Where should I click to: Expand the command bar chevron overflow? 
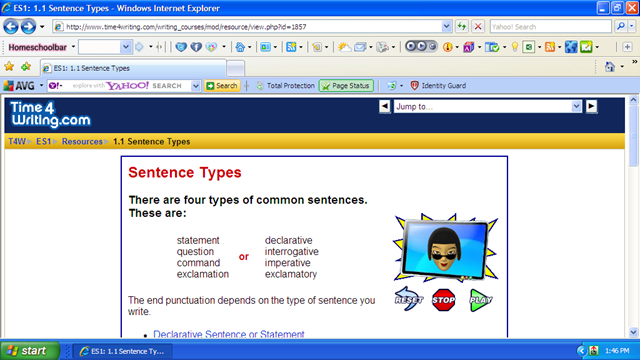point(635,62)
